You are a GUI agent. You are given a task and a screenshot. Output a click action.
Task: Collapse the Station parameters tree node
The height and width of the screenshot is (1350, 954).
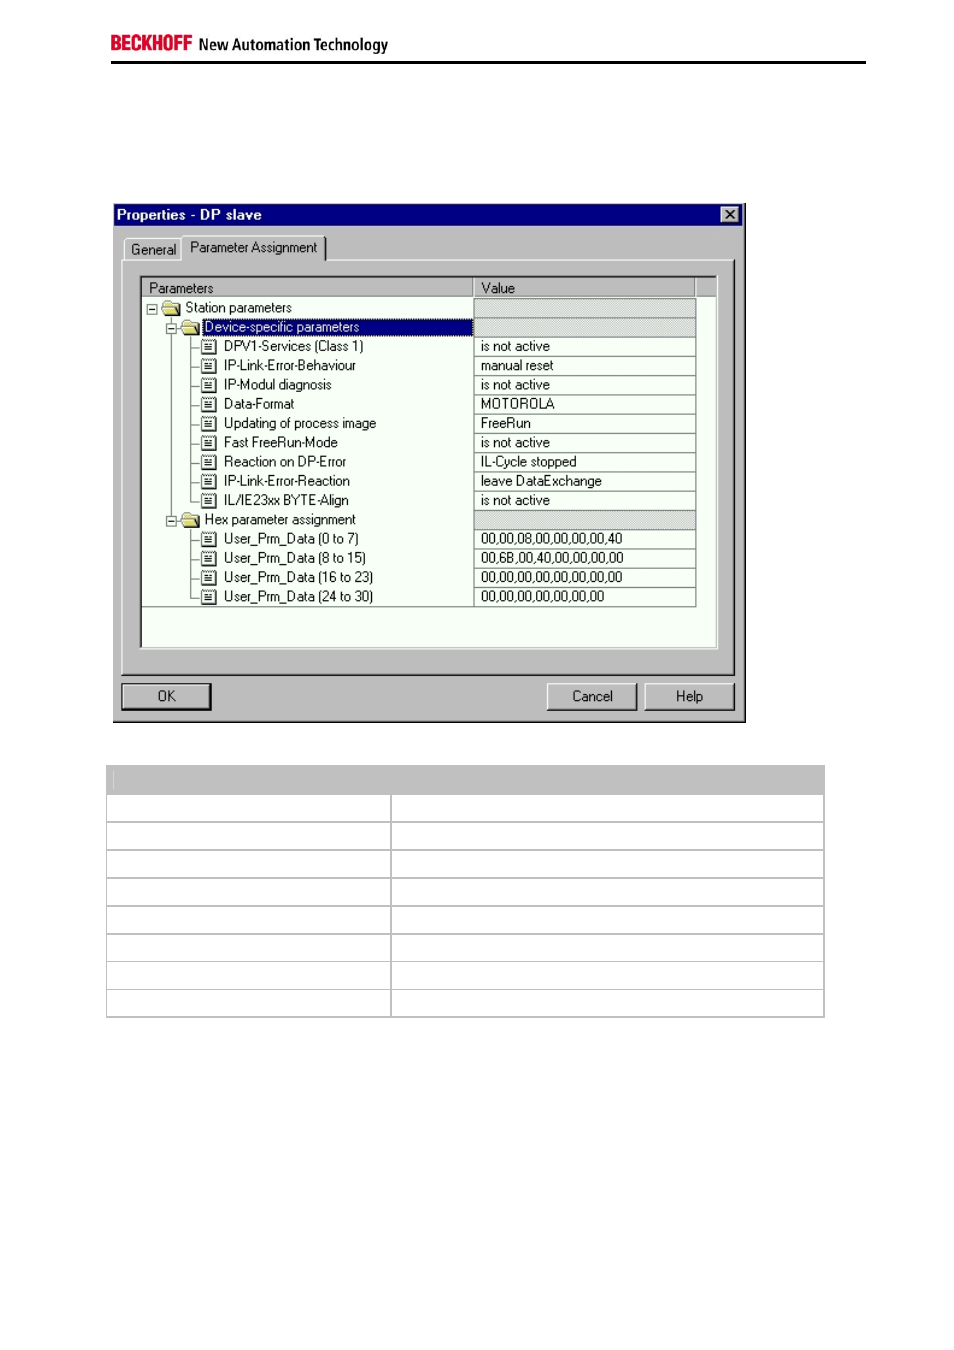coord(152,309)
